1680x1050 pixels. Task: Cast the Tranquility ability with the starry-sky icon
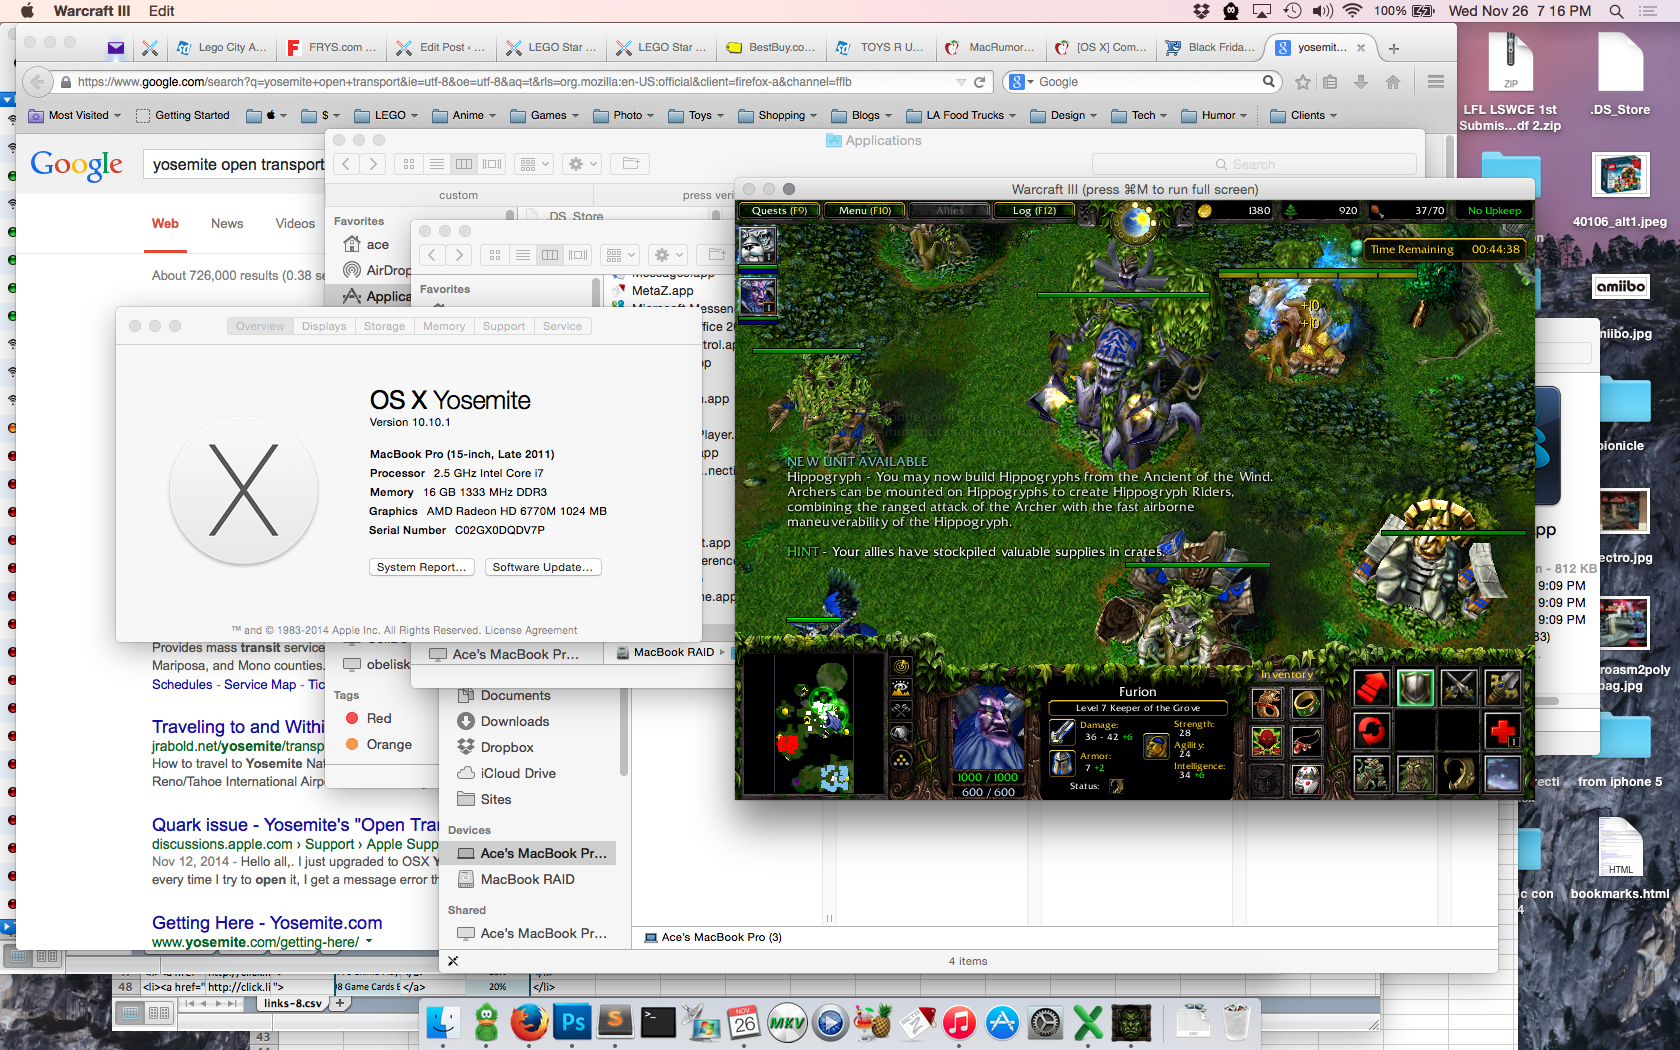point(1502,774)
